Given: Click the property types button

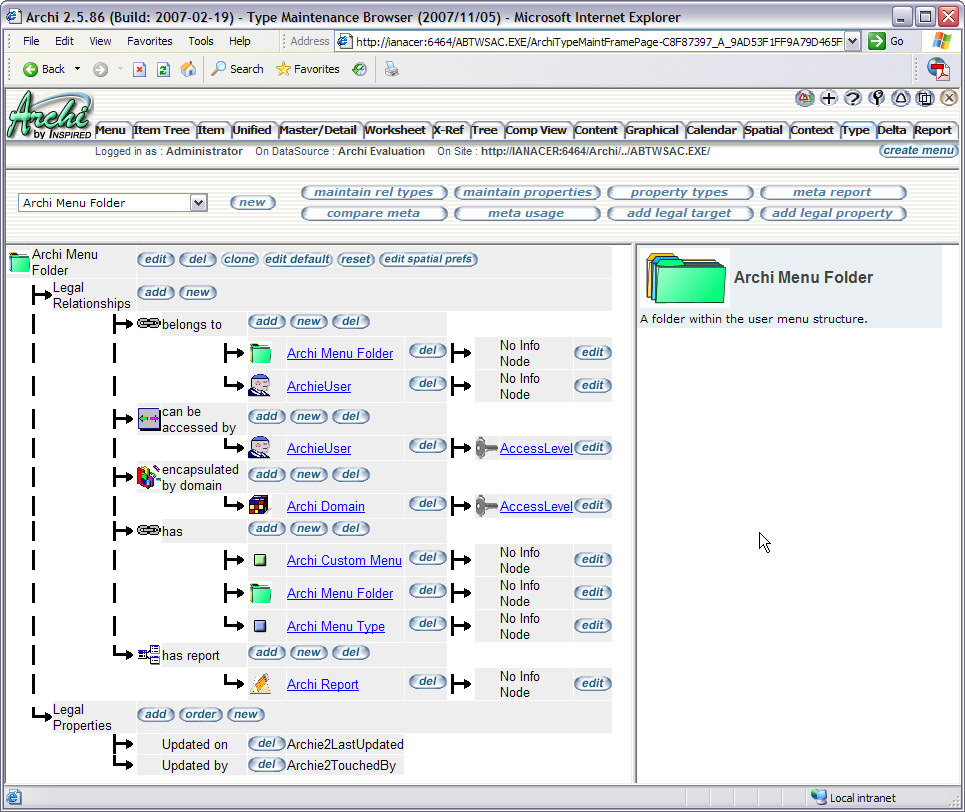Looking at the screenshot, I should pyautogui.click(x=679, y=192).
